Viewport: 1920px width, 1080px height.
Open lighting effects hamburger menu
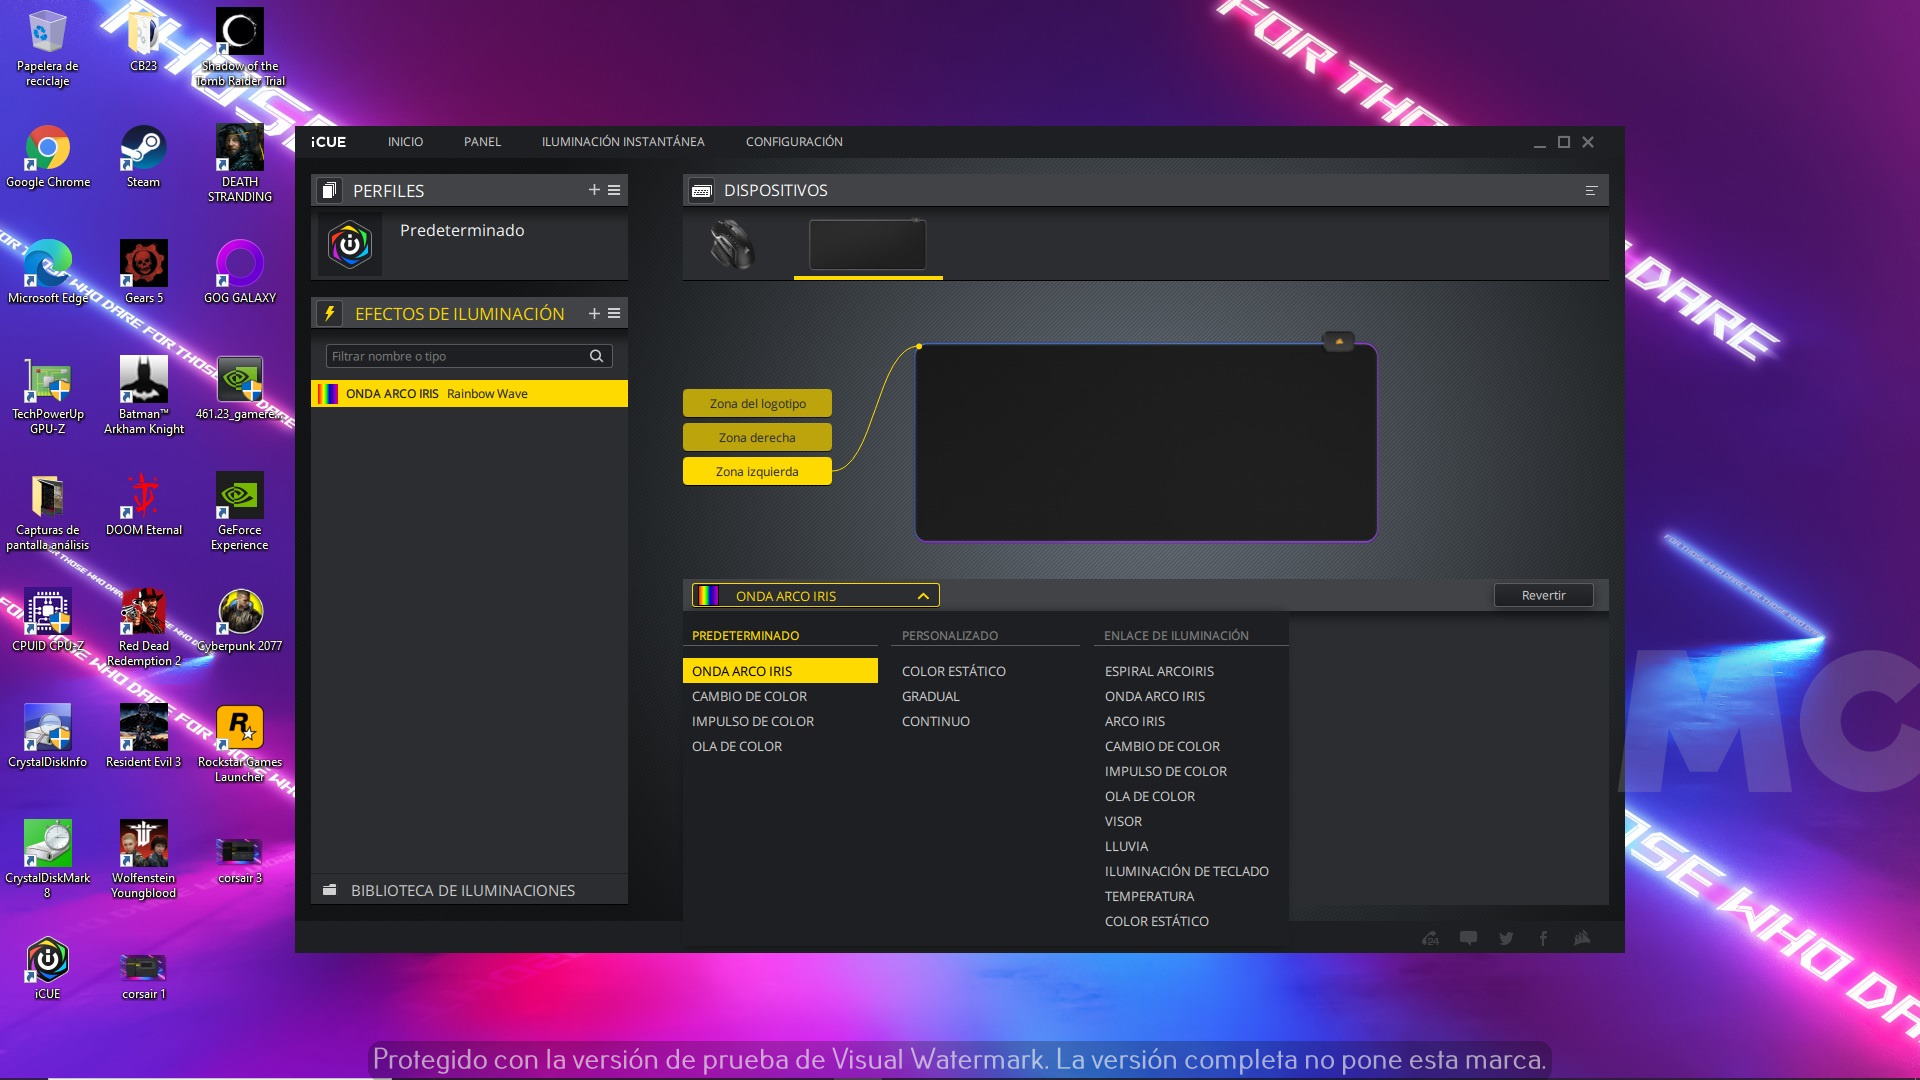coord(614,313)
